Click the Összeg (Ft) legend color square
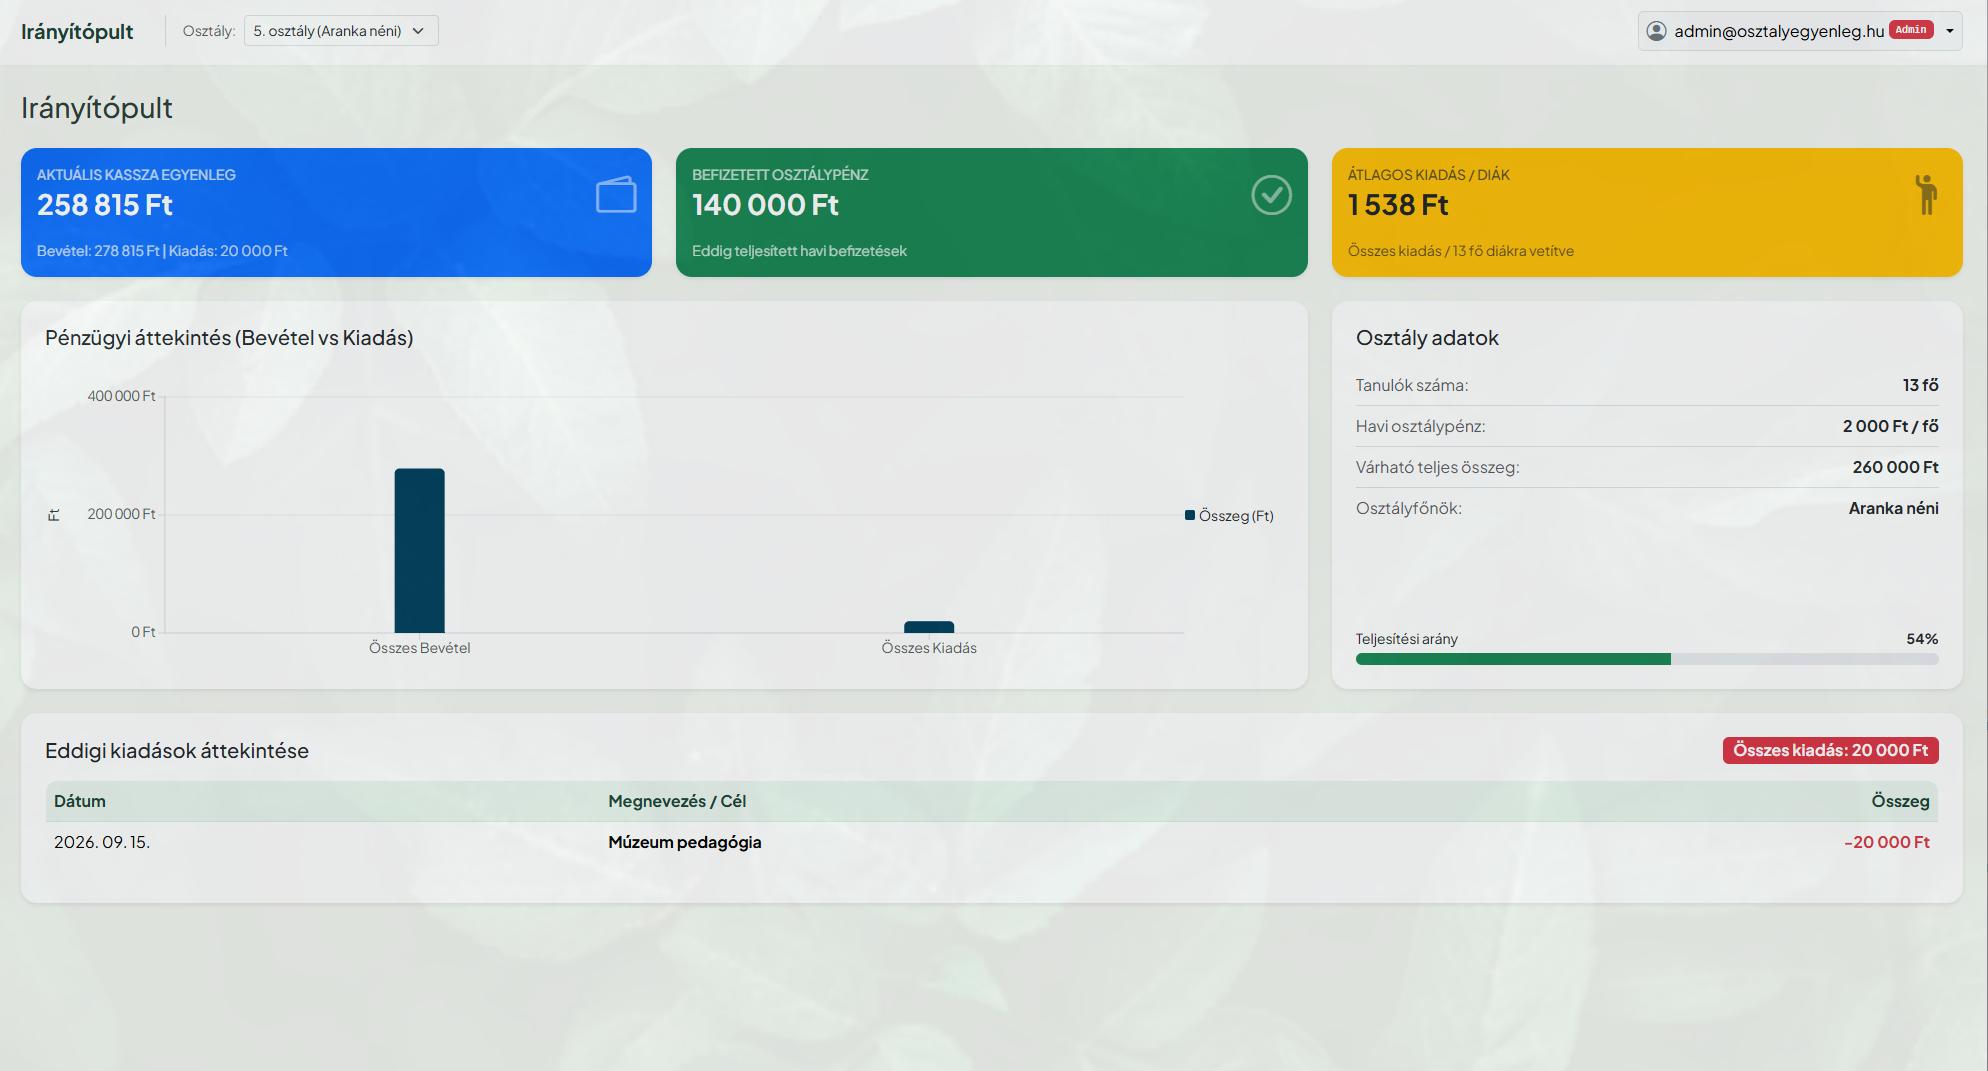This screenshot has height=1071, width=1988. click(x=1190, y=515)
